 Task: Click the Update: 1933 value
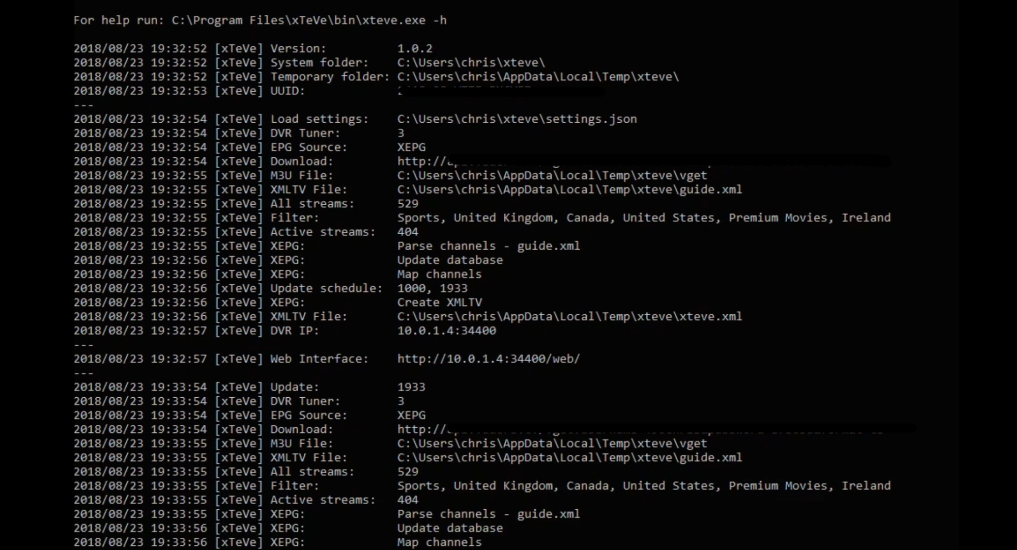coord(411,387)
